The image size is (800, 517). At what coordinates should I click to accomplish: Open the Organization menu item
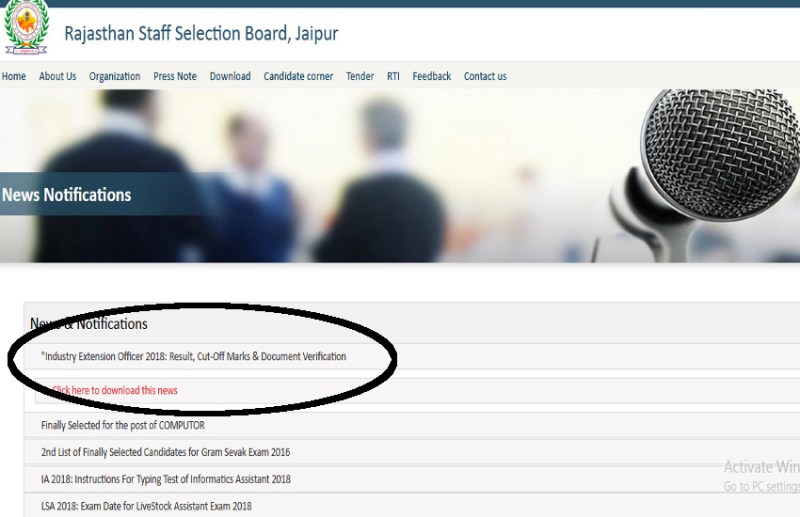(114, 76)
